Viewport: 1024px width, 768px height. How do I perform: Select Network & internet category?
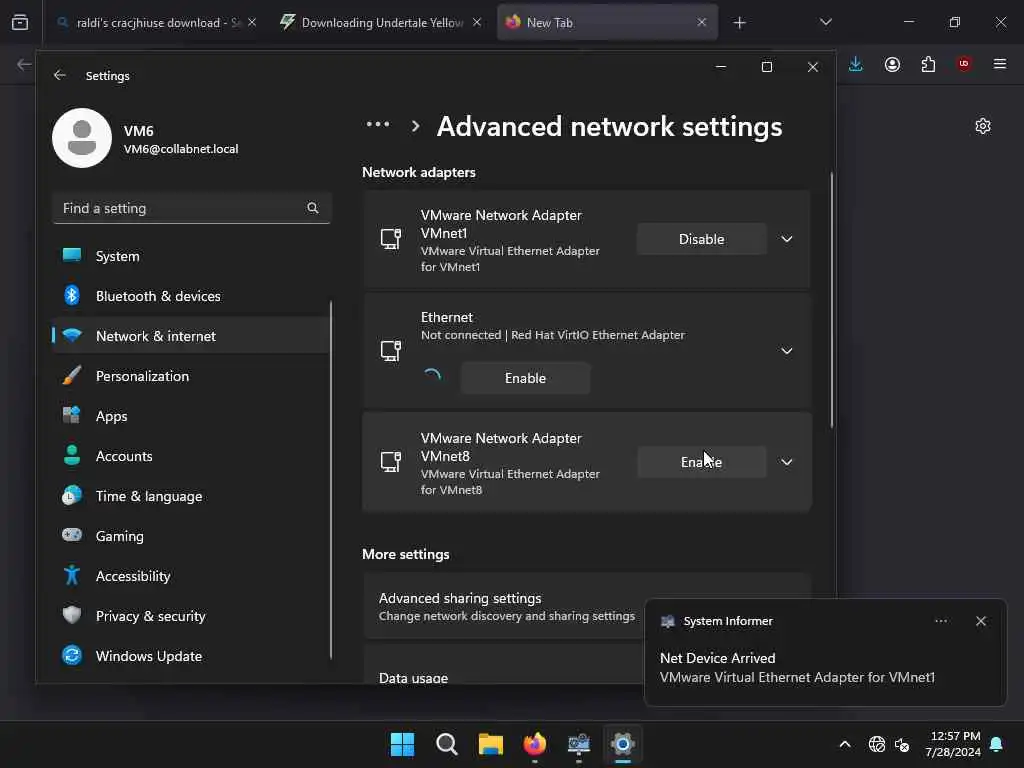tap(191, 336)
